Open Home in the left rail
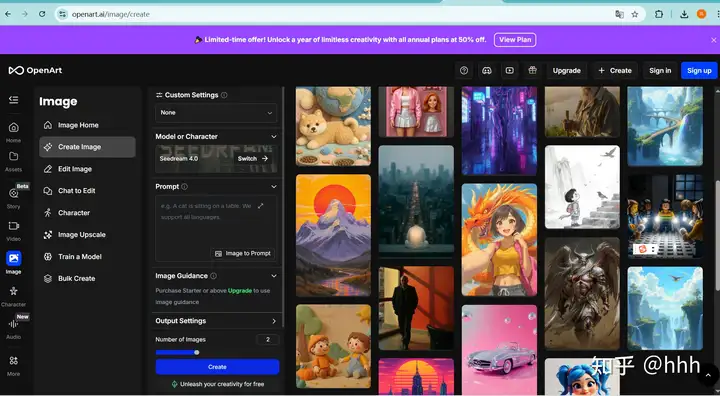 tap(13, 132)
